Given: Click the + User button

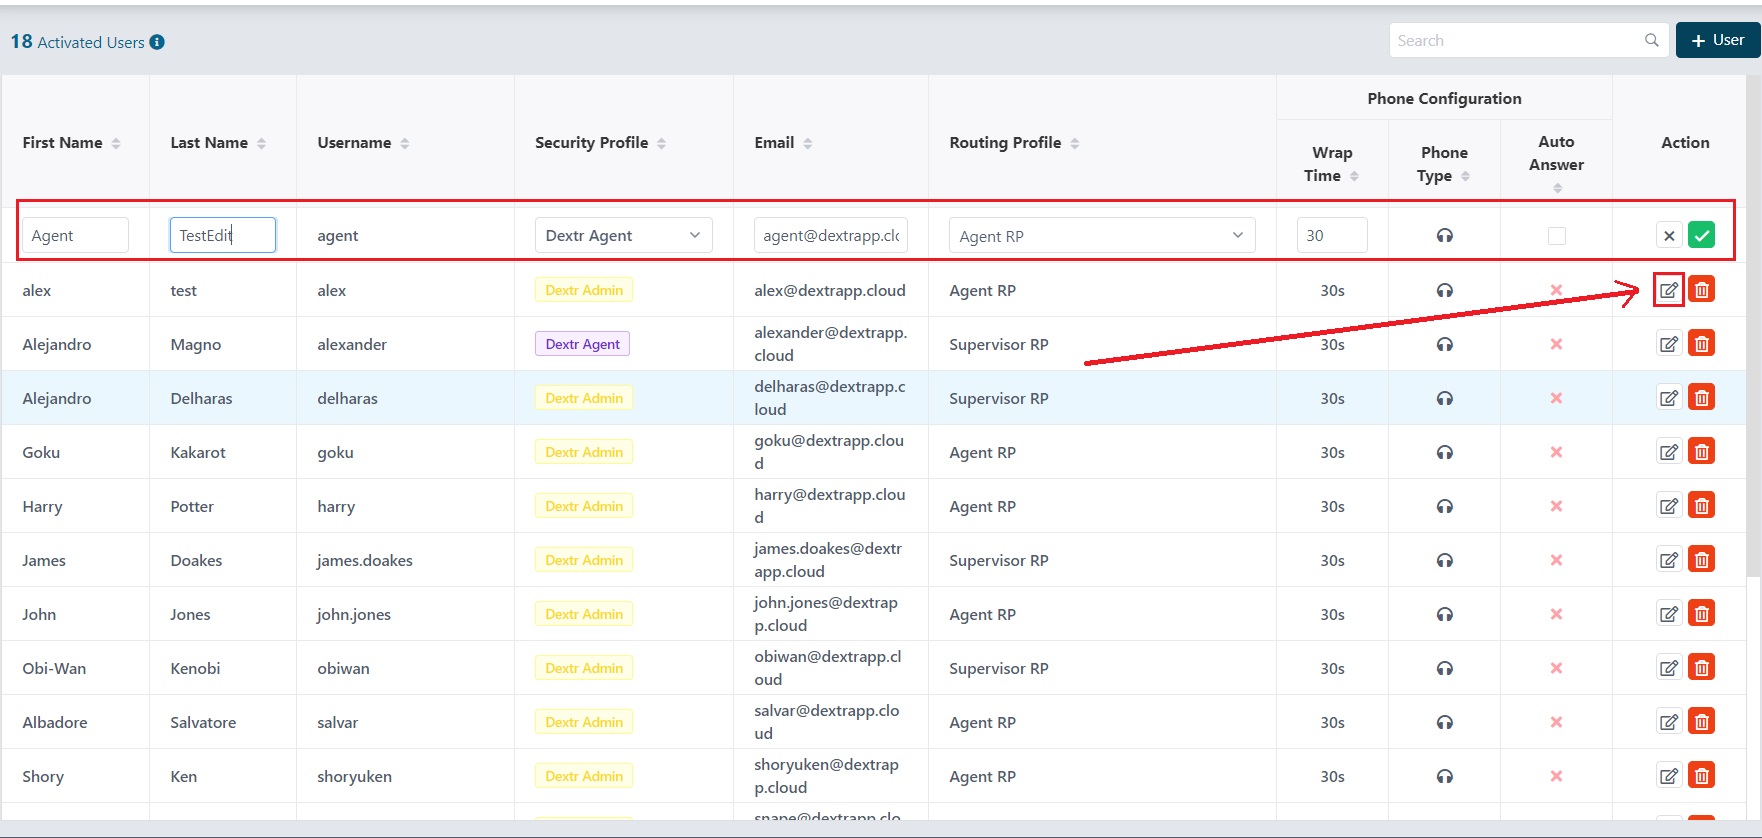Looking at the screenshot, I should (1718, 40).
